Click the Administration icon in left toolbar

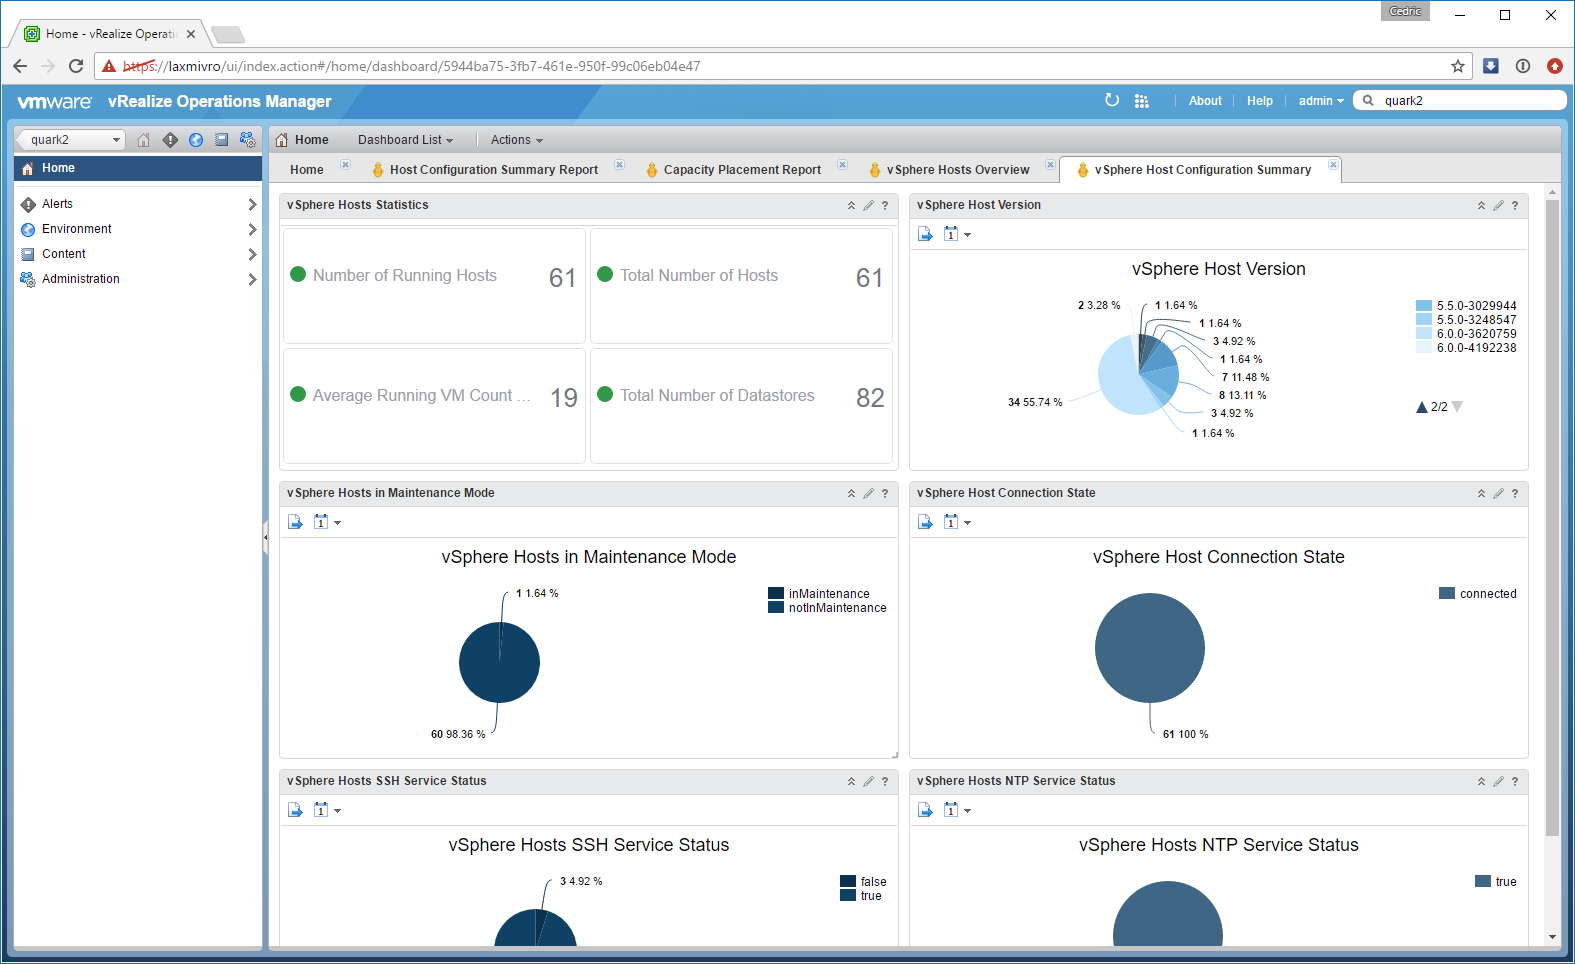[248, 140]
